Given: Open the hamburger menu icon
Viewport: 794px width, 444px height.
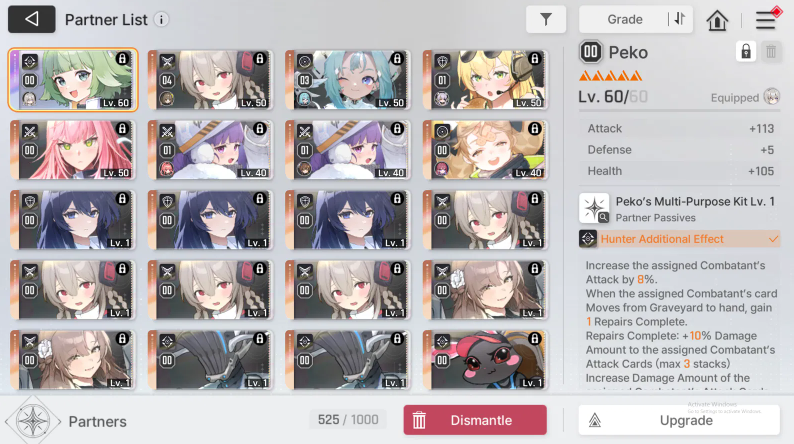Looking at the screenshot, I should [766, 20].
